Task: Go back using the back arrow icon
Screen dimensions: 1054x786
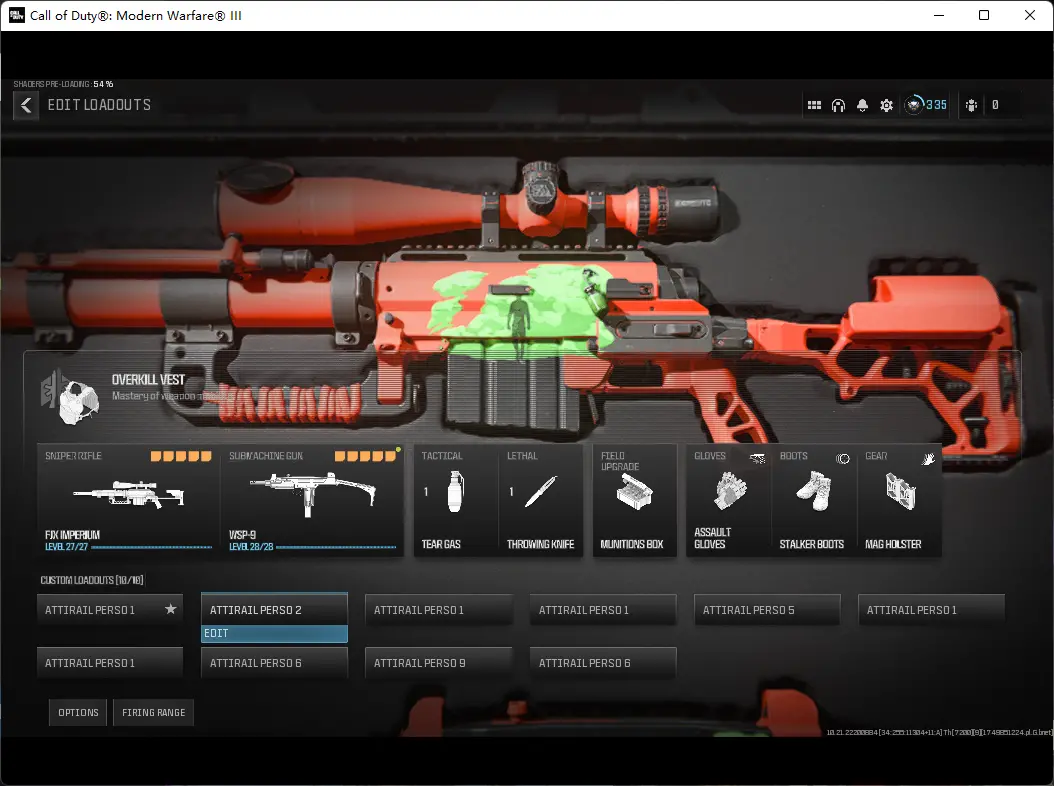Action: click(x=26, y=106)
